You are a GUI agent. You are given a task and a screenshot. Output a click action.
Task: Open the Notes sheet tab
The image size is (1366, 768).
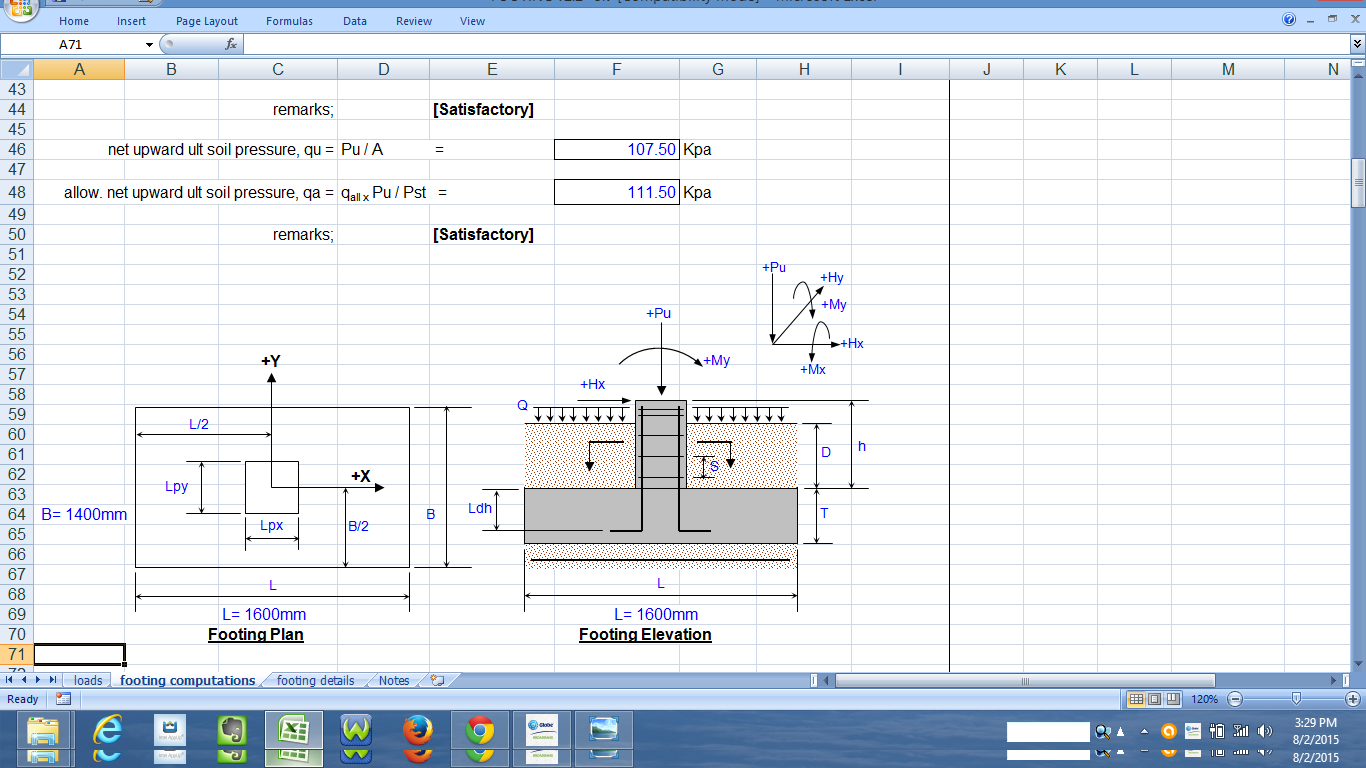393,680
